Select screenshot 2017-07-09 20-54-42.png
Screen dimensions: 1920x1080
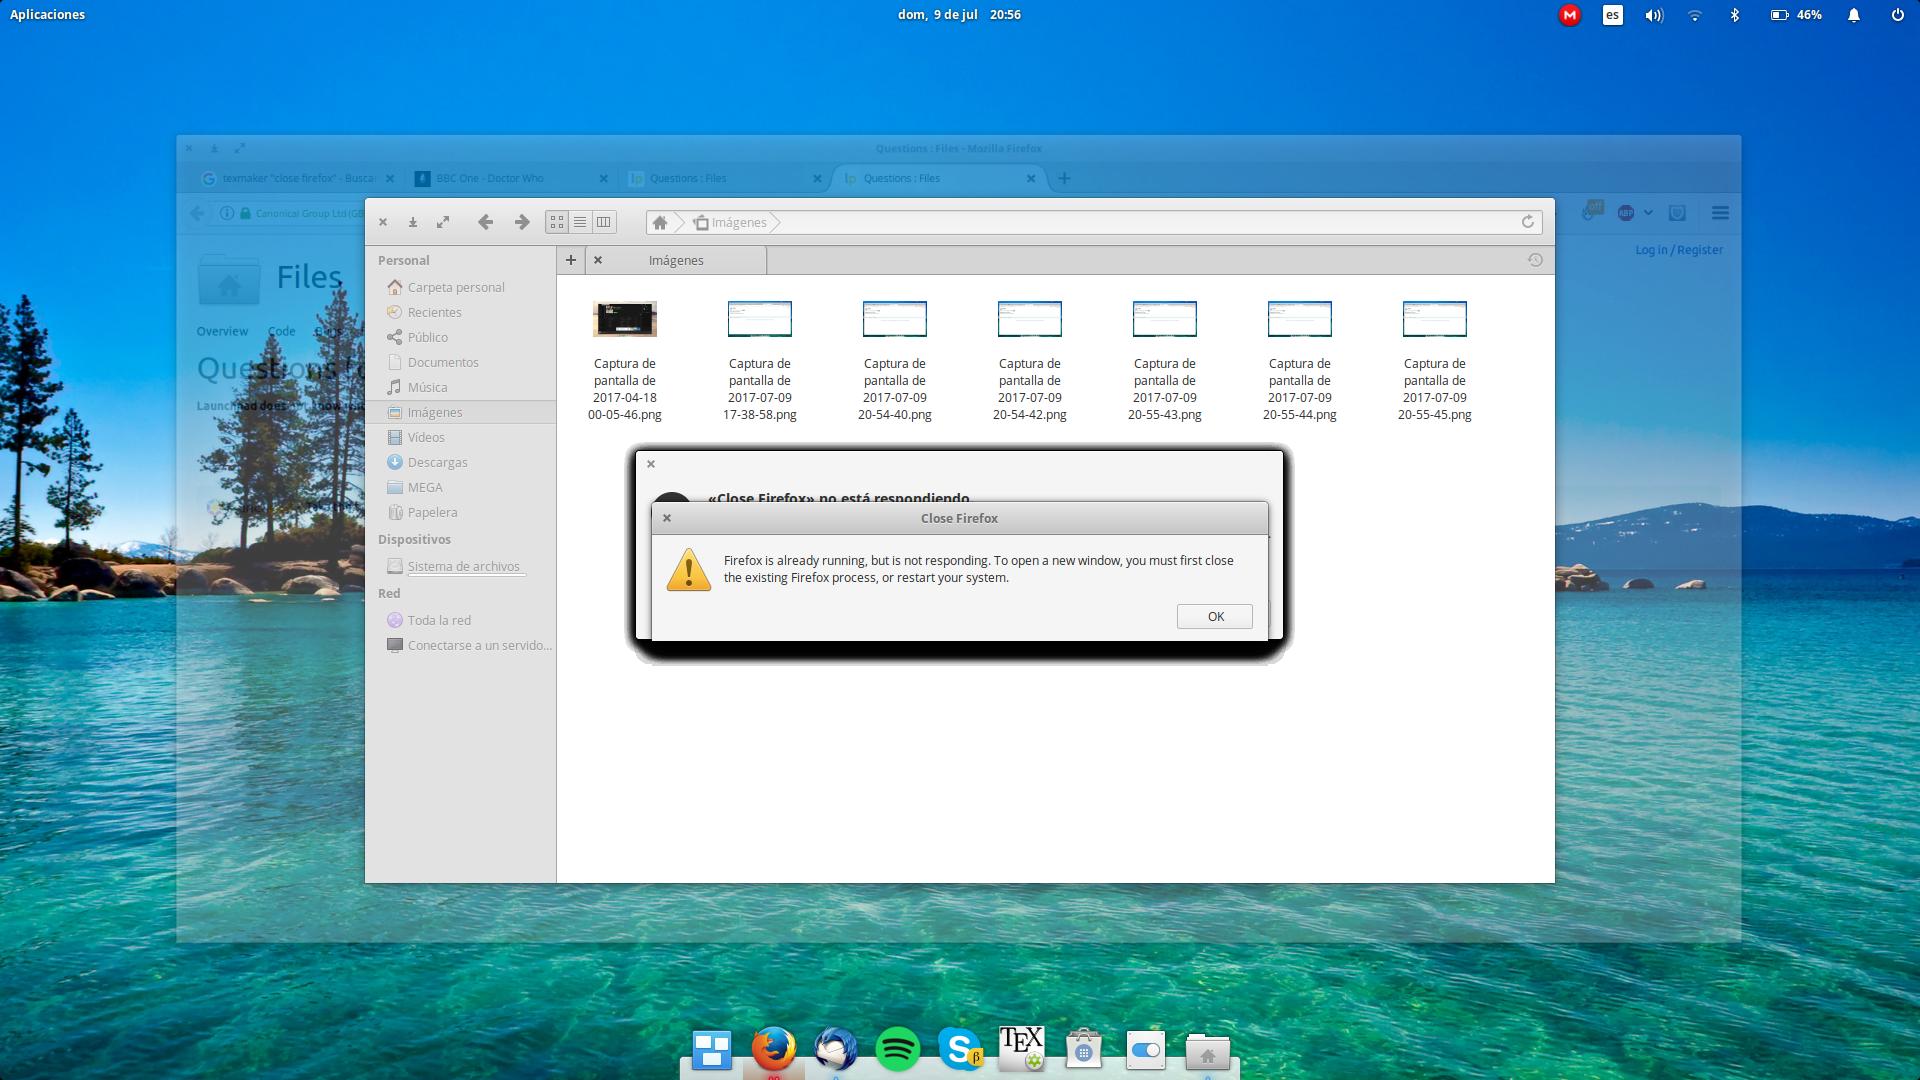[1030, 360]
